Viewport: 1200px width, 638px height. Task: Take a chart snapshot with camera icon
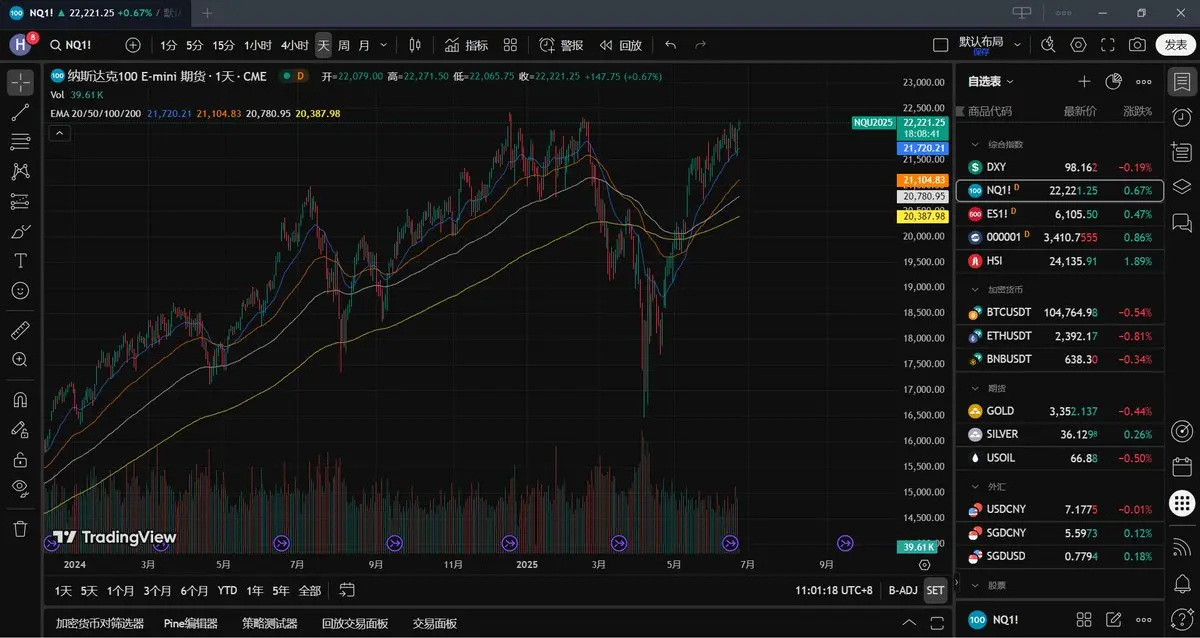point(1137,45)
